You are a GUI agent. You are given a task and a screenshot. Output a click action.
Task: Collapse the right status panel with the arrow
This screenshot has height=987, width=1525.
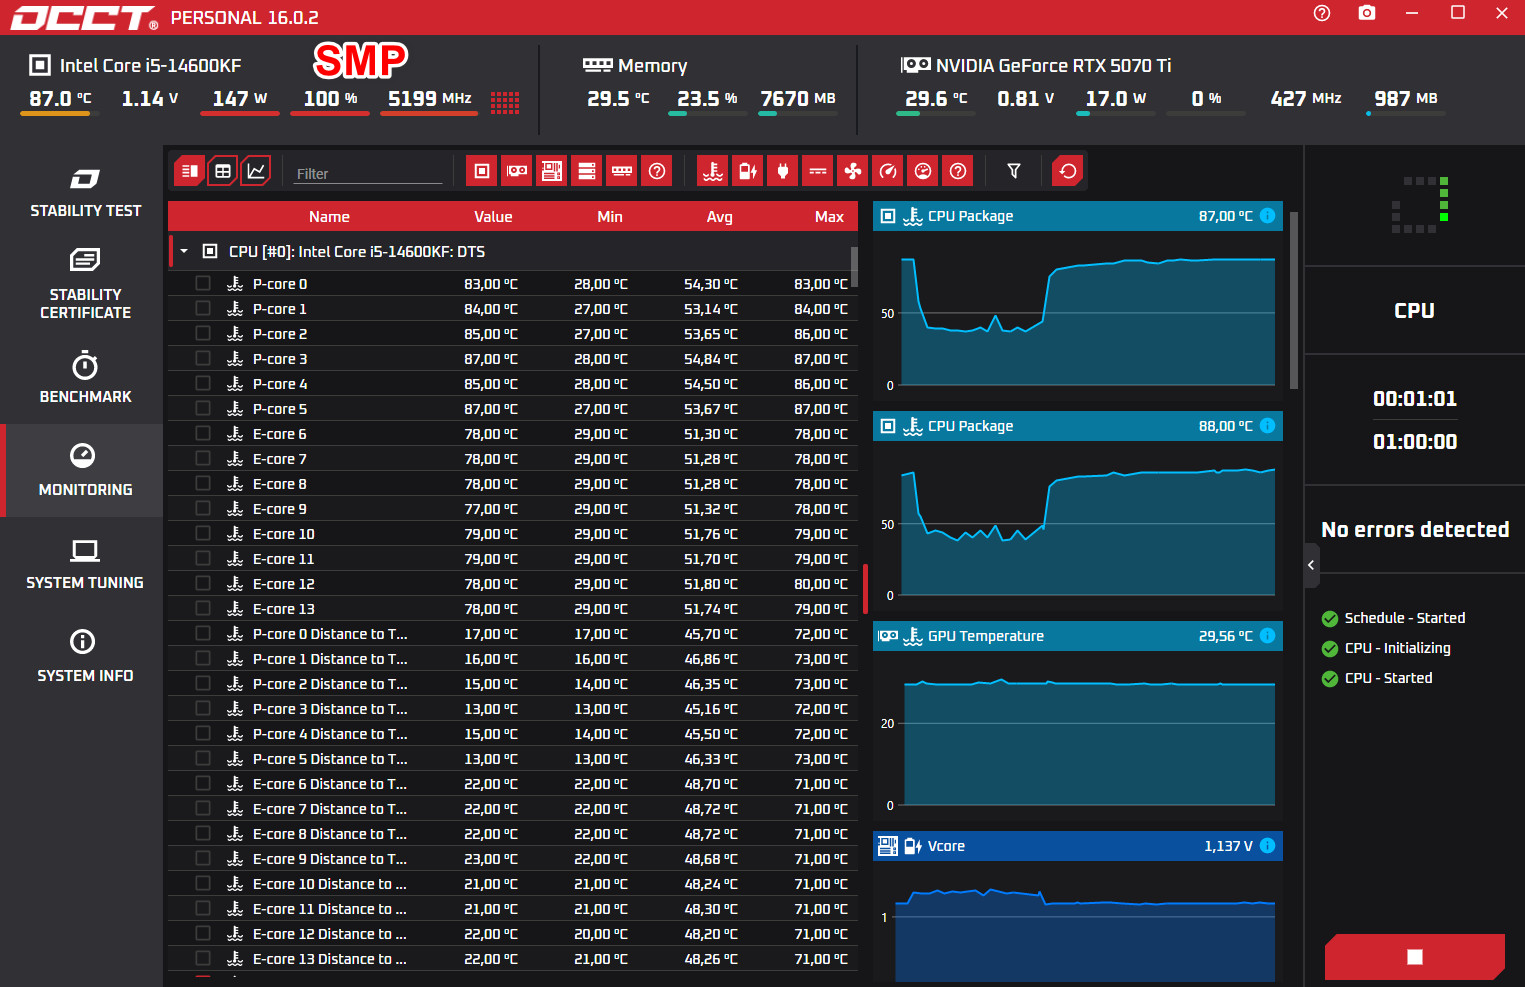1311,565
